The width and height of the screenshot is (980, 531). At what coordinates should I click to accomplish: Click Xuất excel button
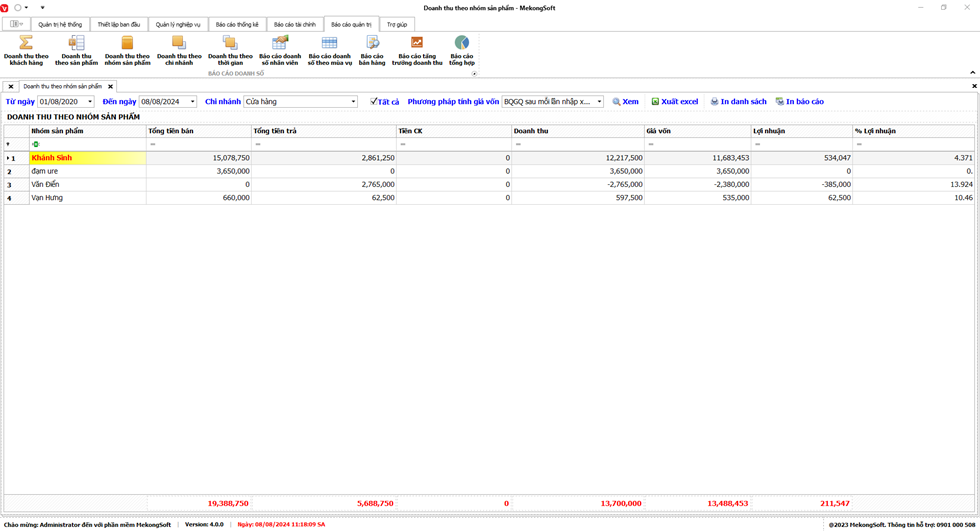click(x=675, y=102)
